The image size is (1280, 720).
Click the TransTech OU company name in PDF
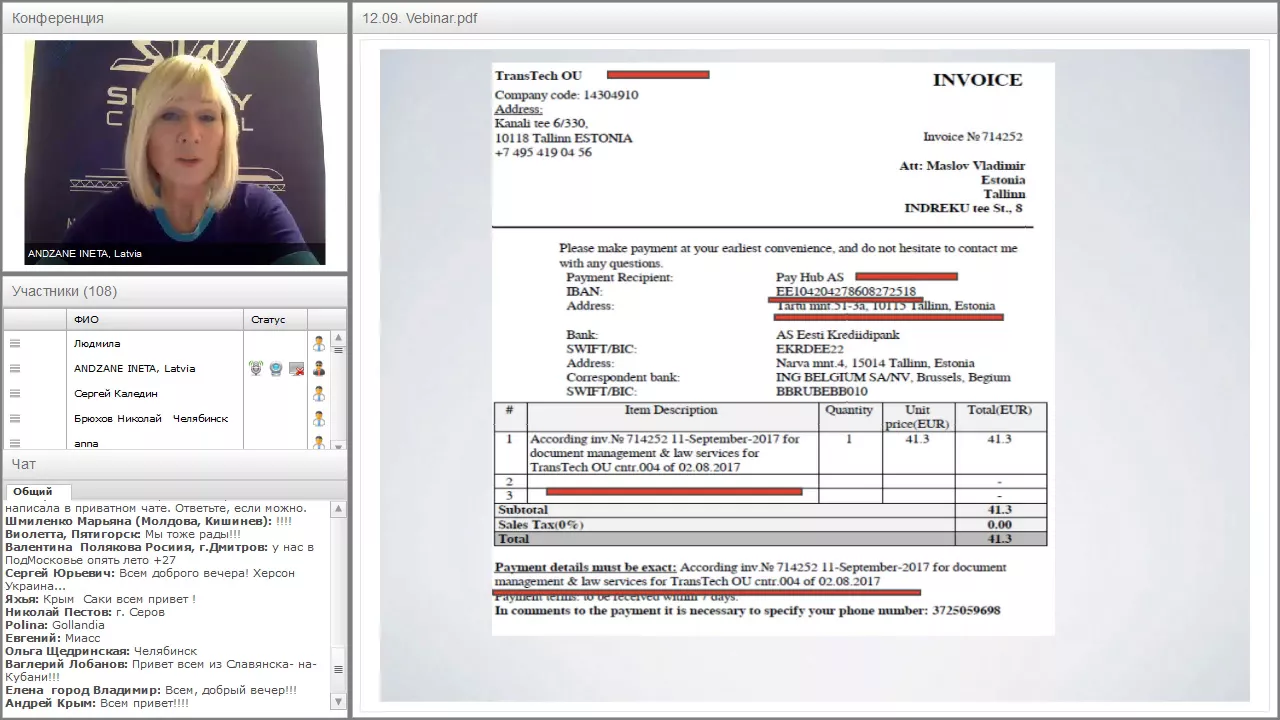[538, 76]
